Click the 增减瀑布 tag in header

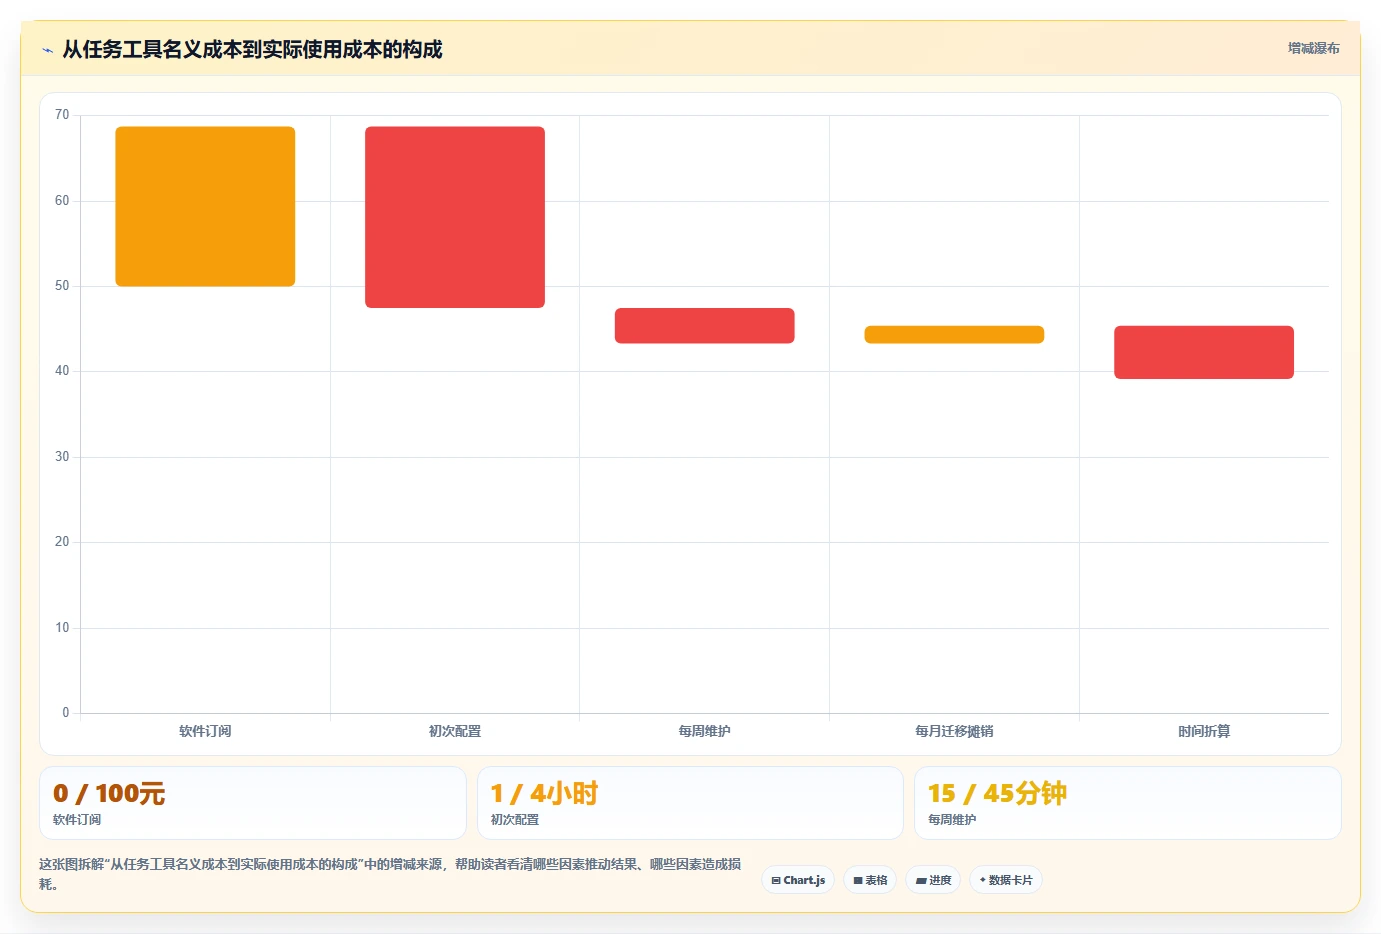point(1313,48)
